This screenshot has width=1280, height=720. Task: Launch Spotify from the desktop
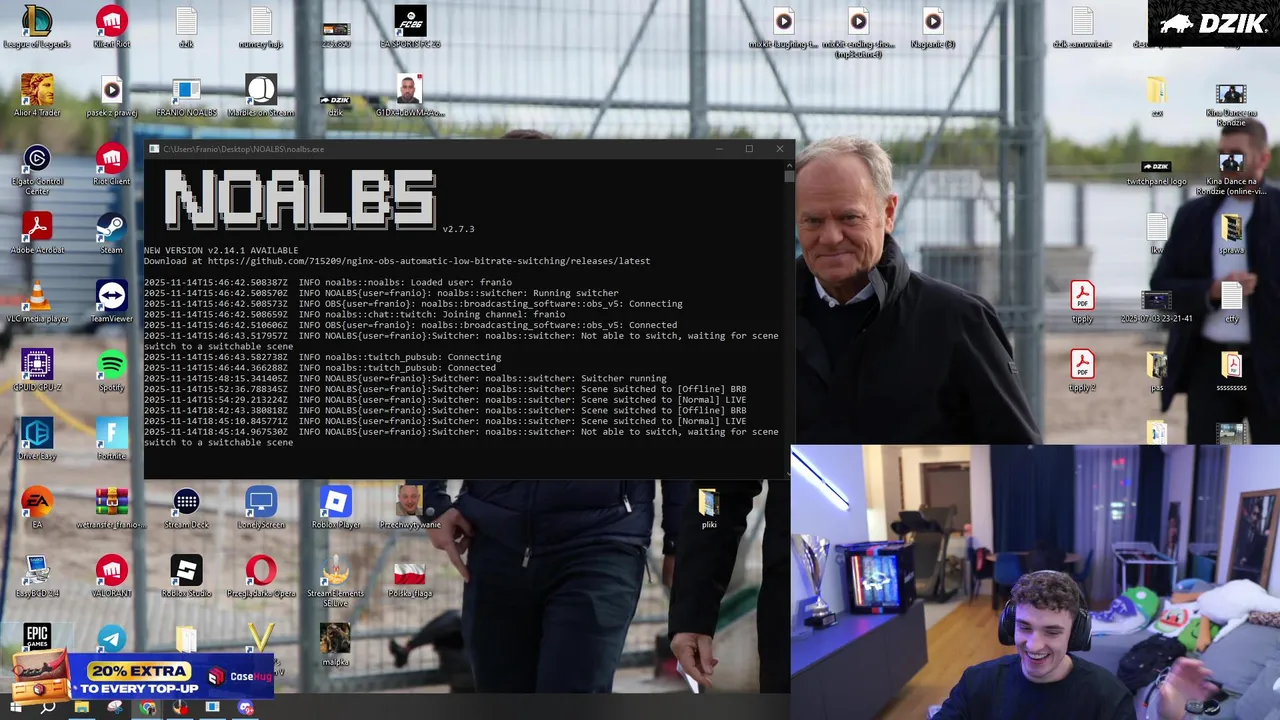pos(112,370)
